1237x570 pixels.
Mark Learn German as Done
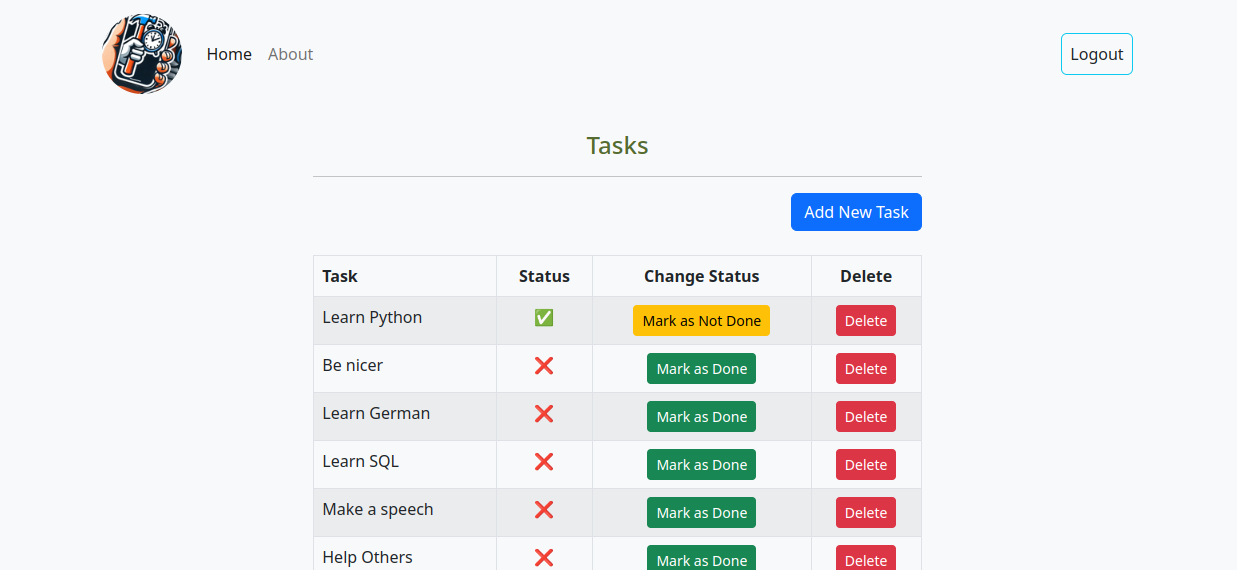(x=701, y=417)
